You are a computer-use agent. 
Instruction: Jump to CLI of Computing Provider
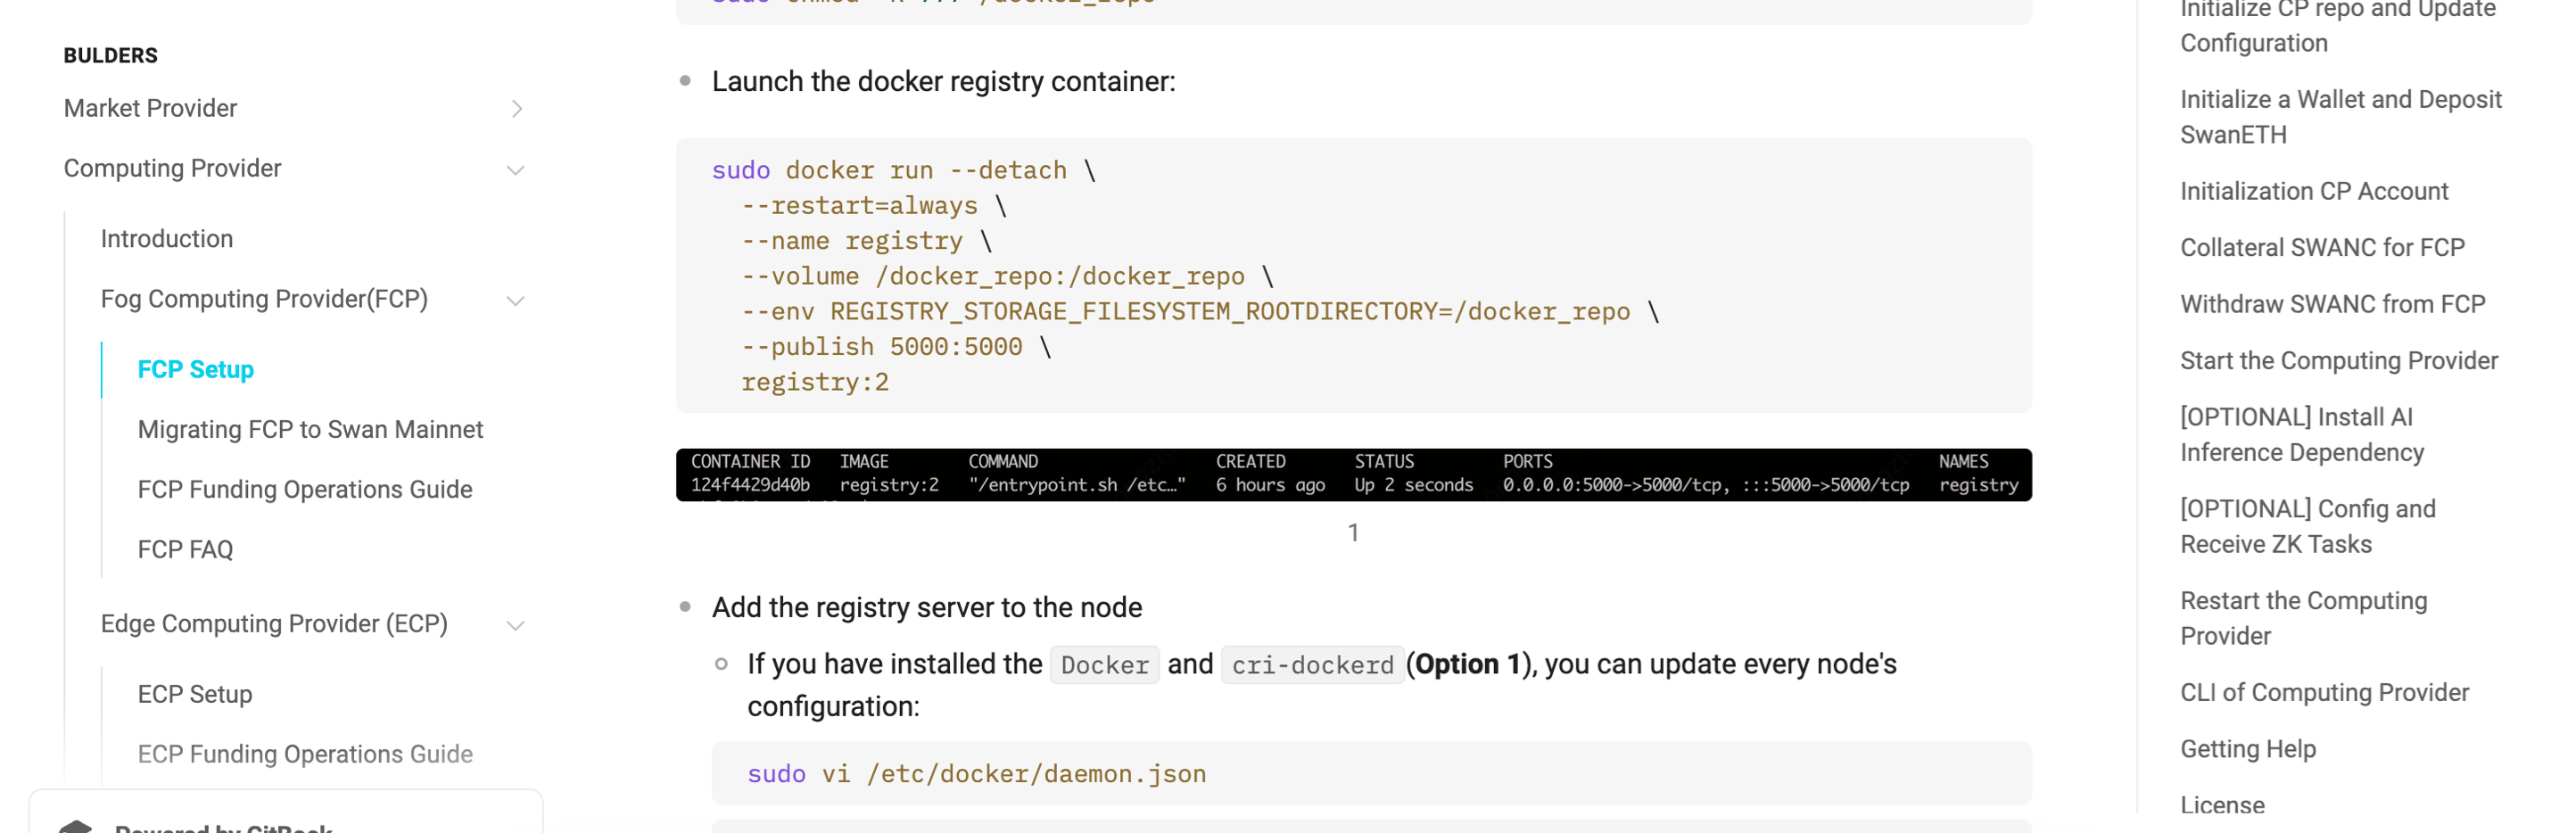(2324, 692)
